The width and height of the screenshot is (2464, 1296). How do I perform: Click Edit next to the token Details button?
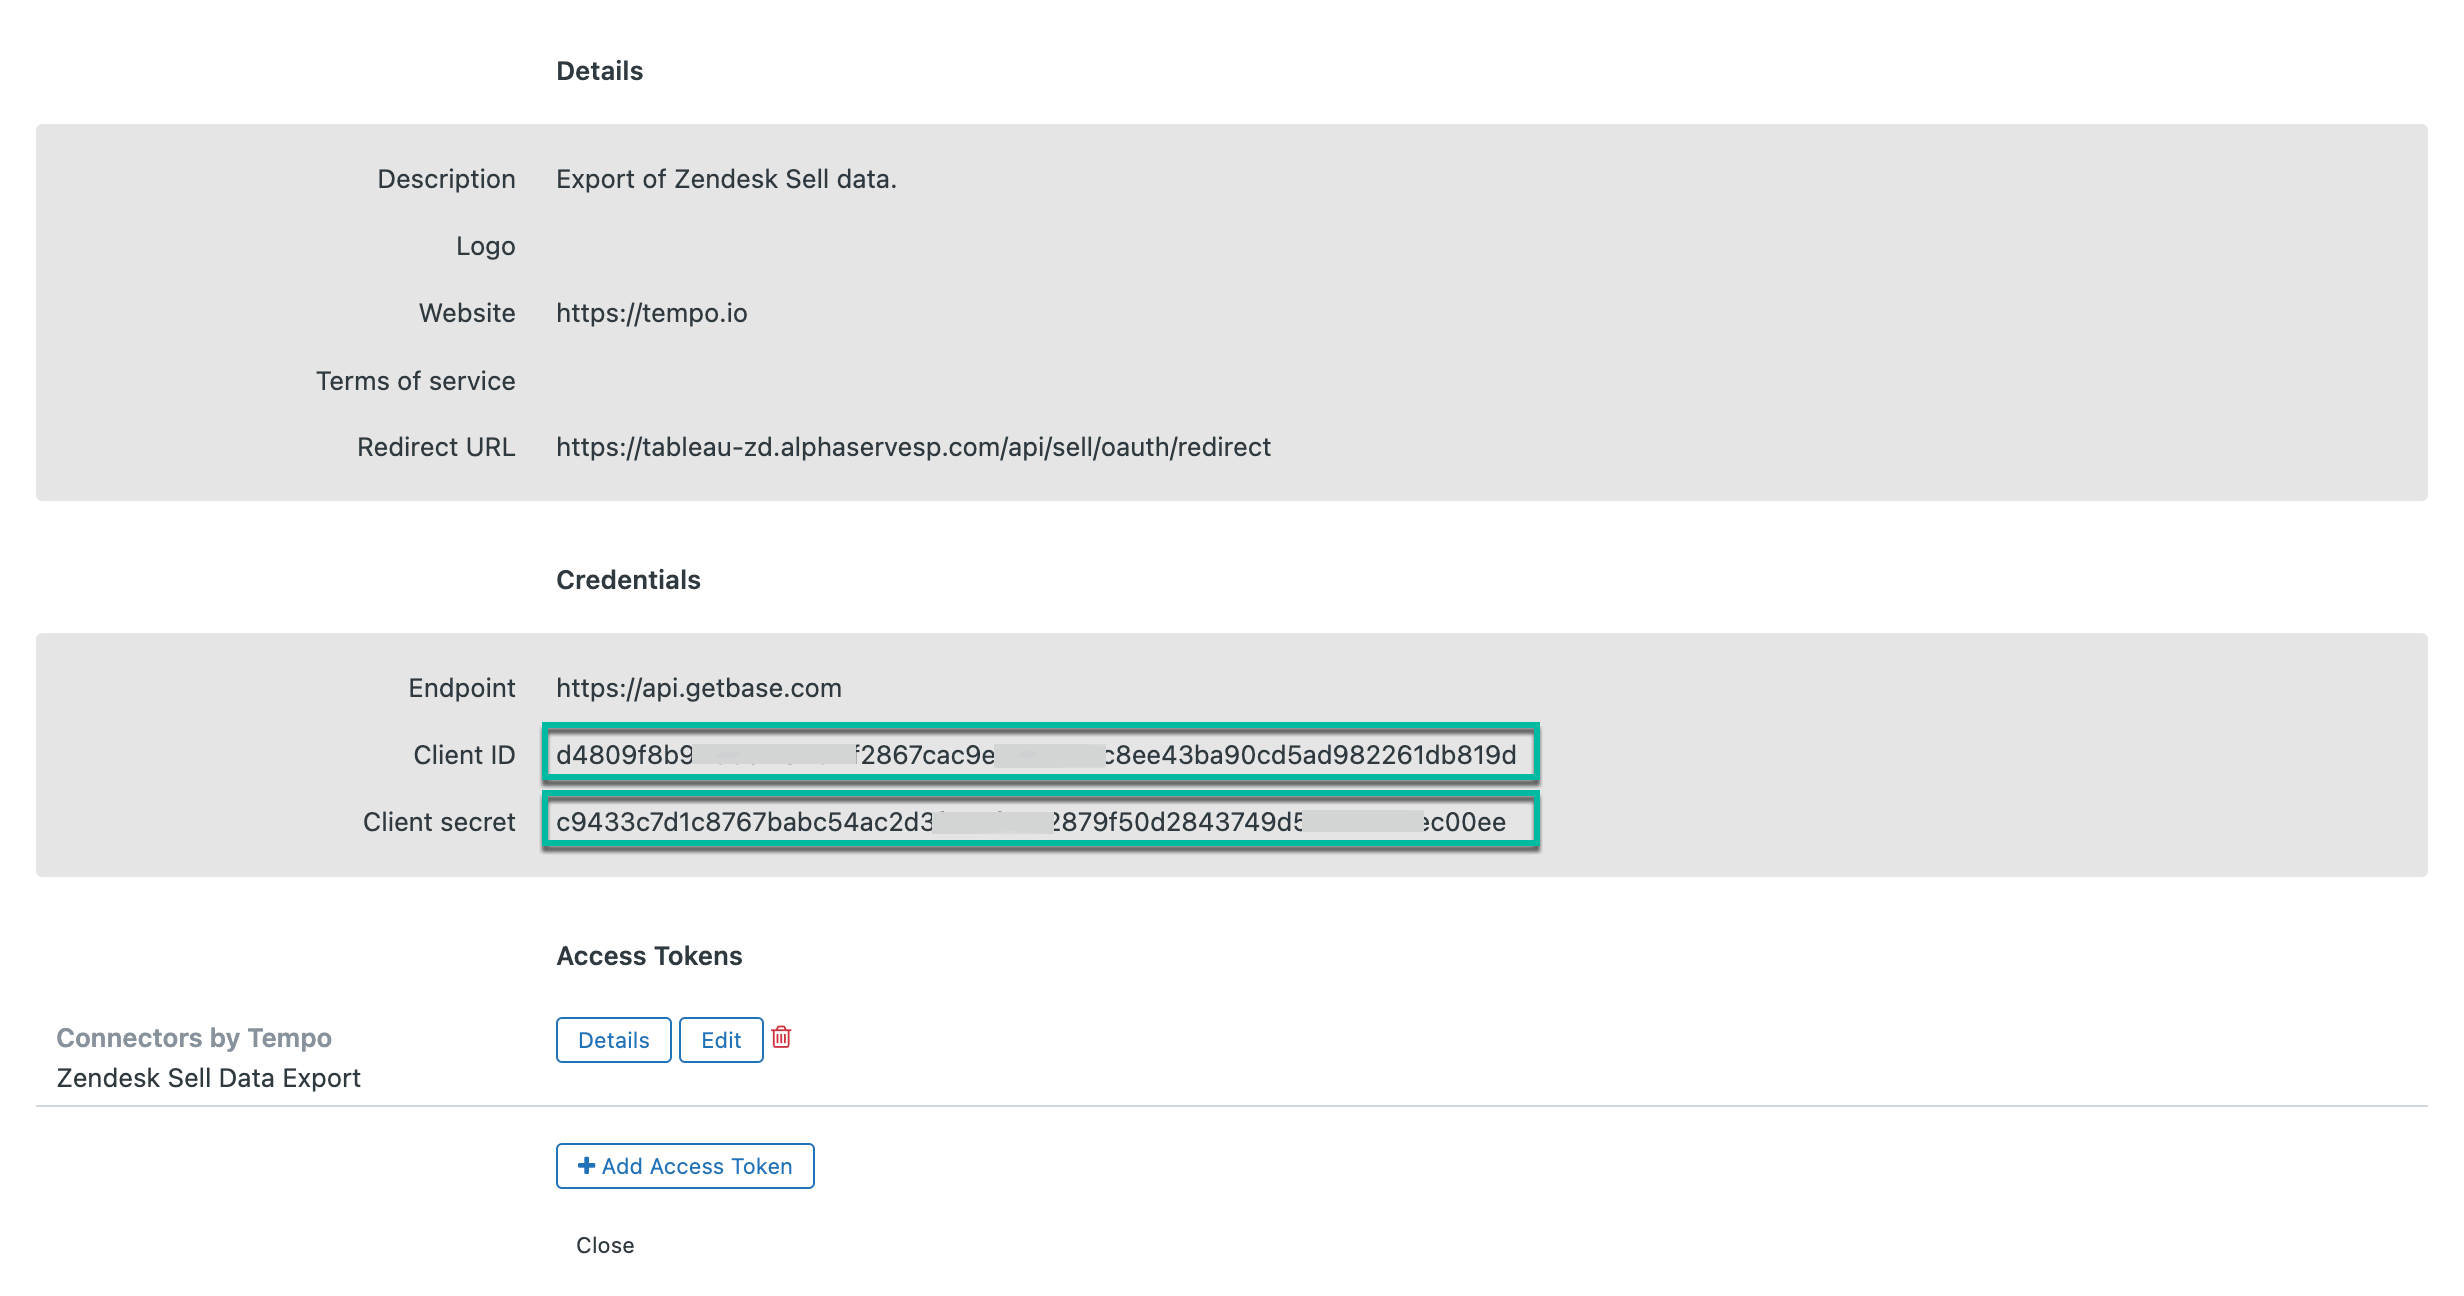tap(721, 1040)
